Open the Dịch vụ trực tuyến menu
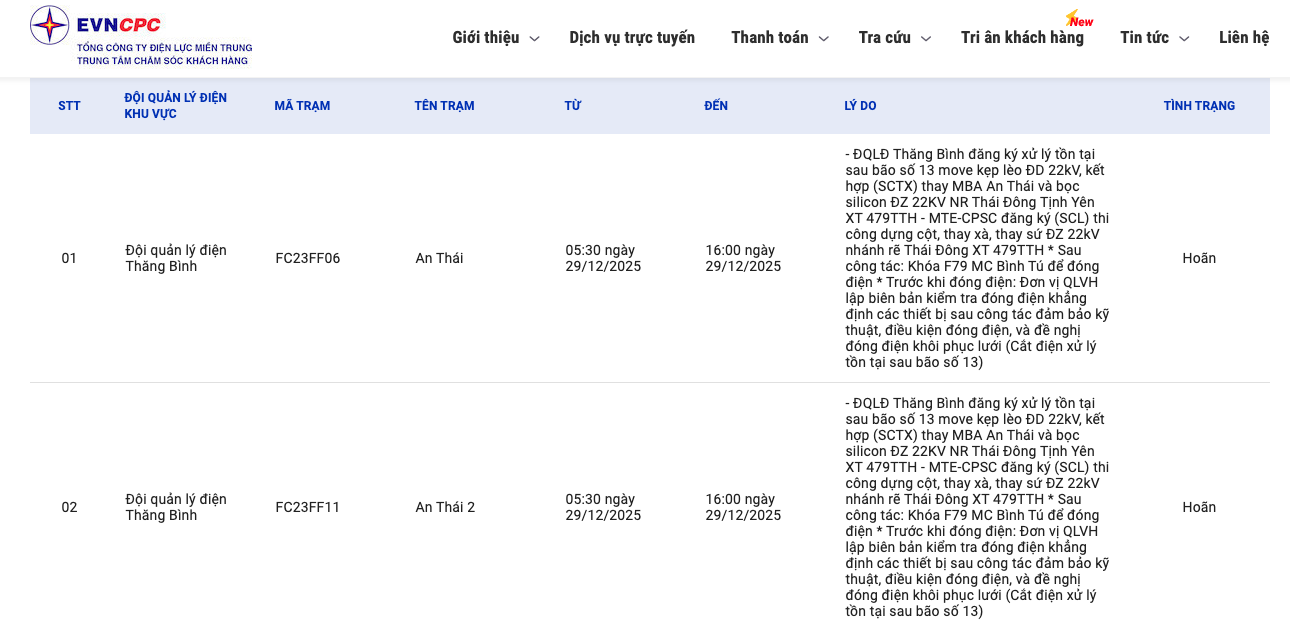The width and height of the screenshot is (1290, 631). [631, 38]
